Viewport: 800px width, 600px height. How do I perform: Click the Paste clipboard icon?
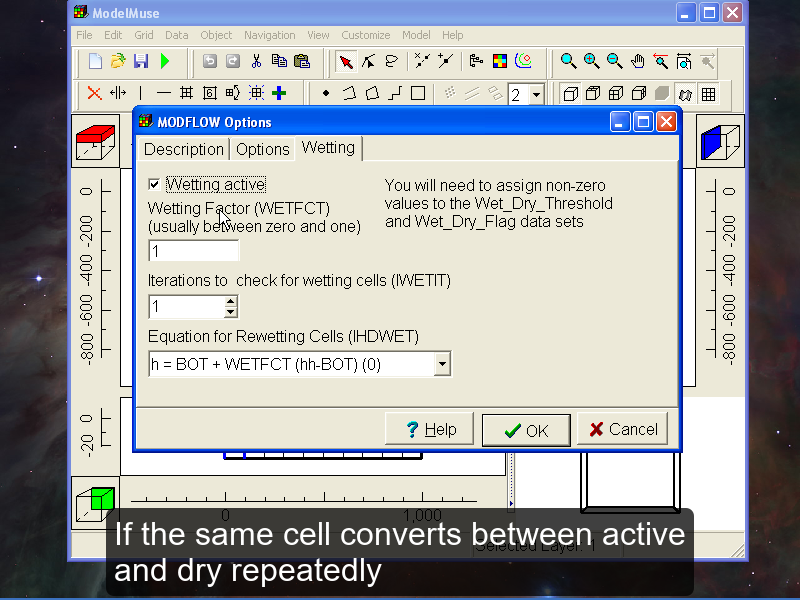(x=302, y=61)
